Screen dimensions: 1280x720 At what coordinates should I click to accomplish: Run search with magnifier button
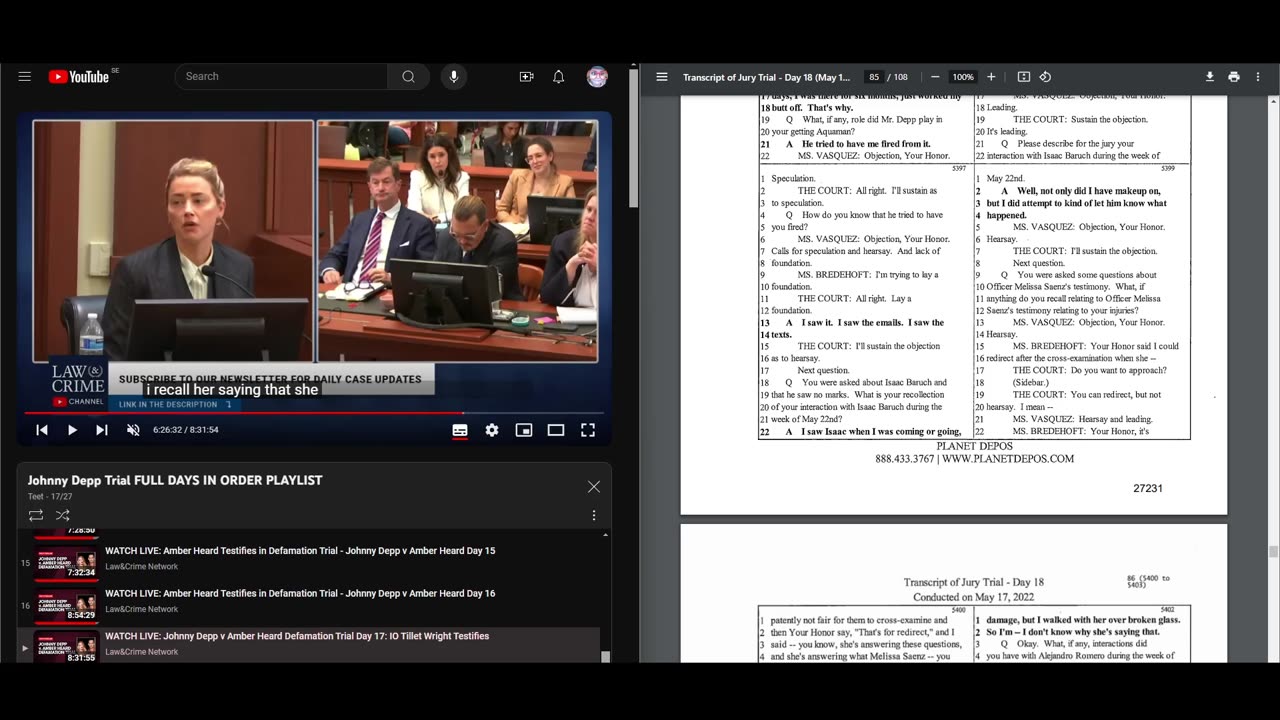click(x=408, y=77)
